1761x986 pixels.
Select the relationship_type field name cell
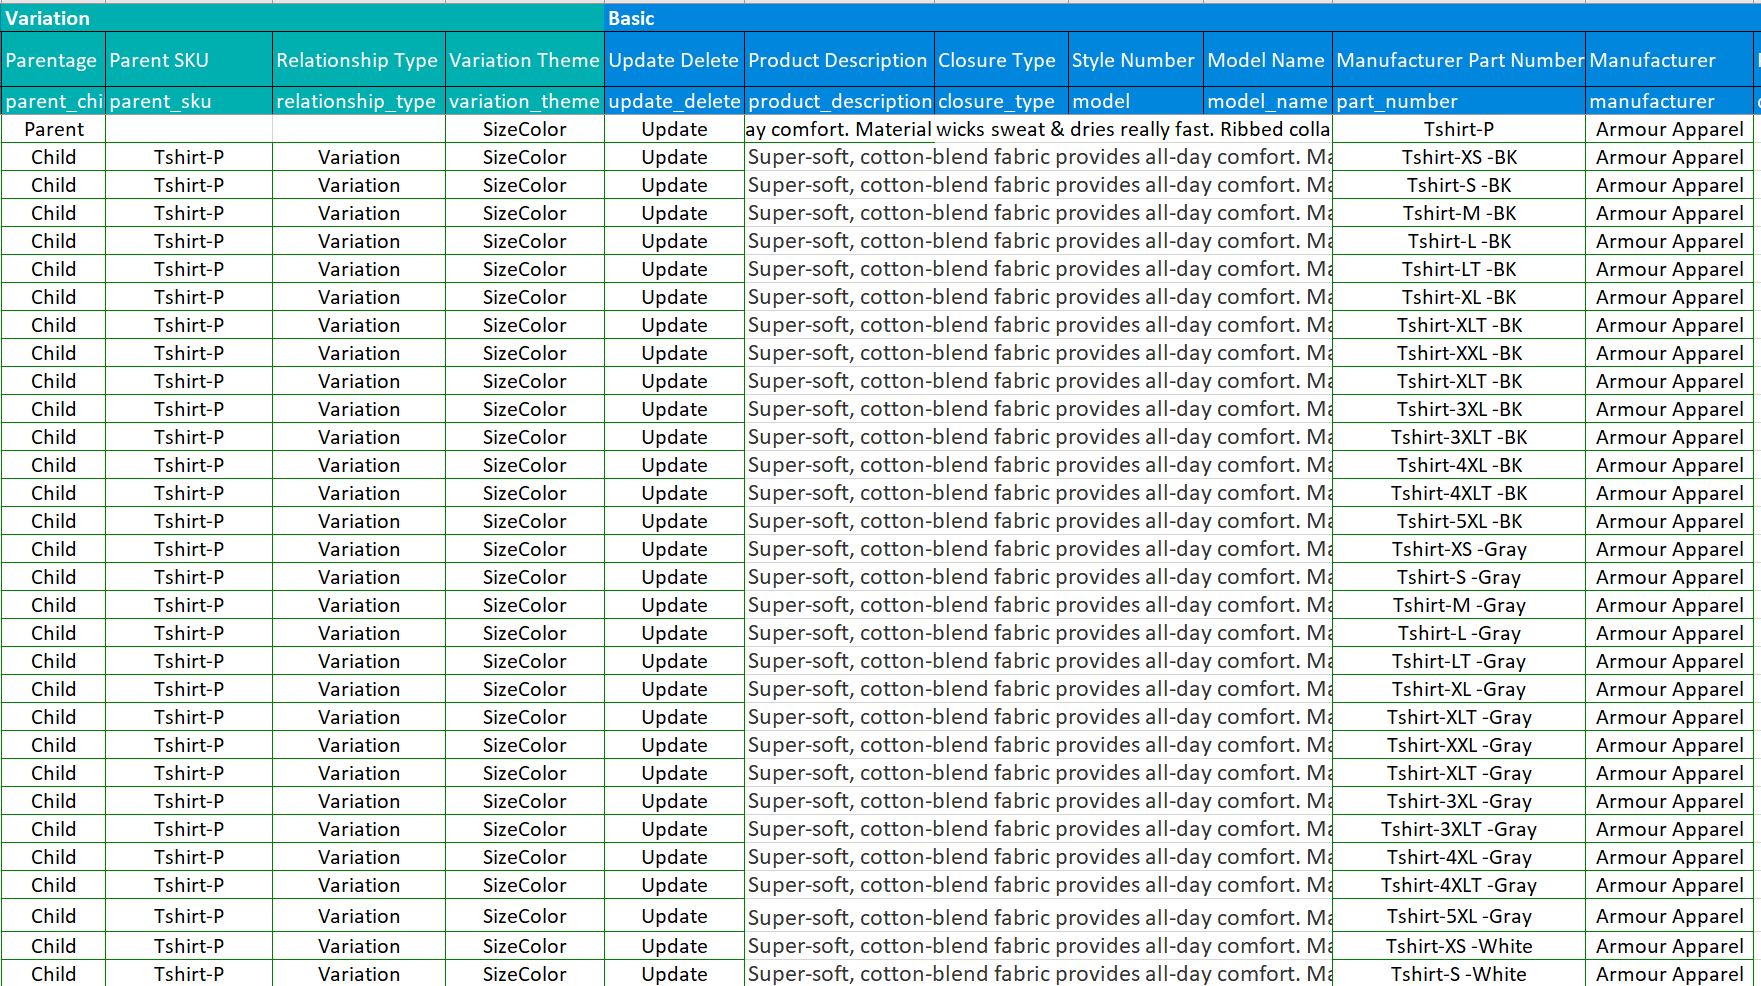point(359,101)
